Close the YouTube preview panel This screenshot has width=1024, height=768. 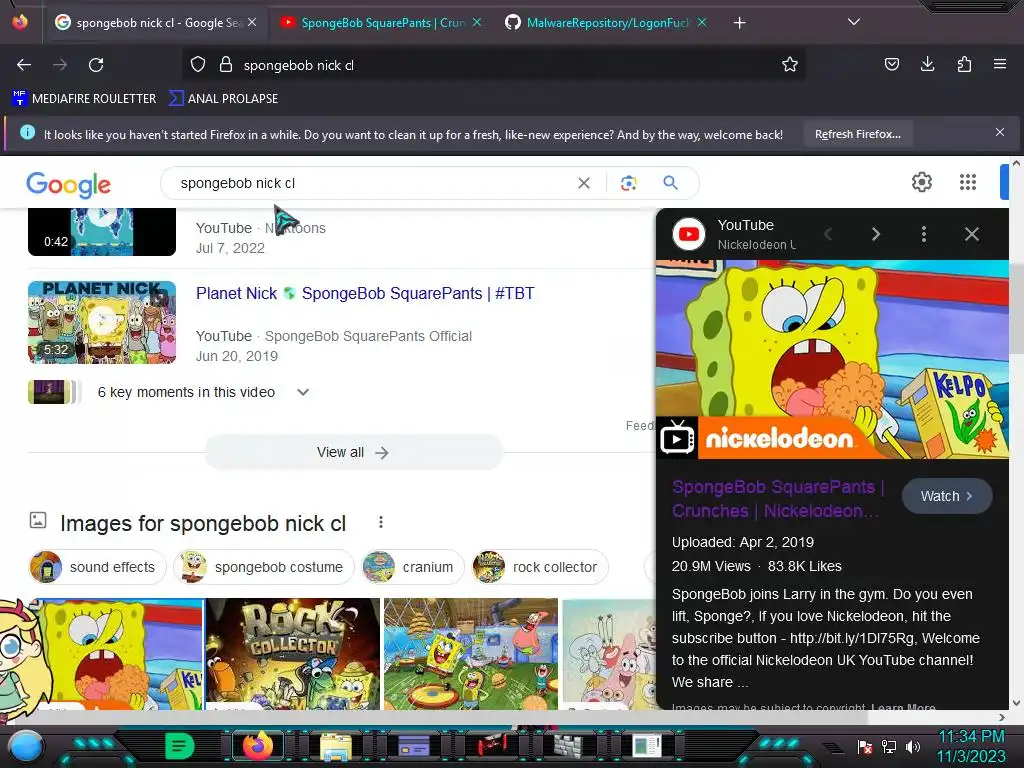[972, 234]
